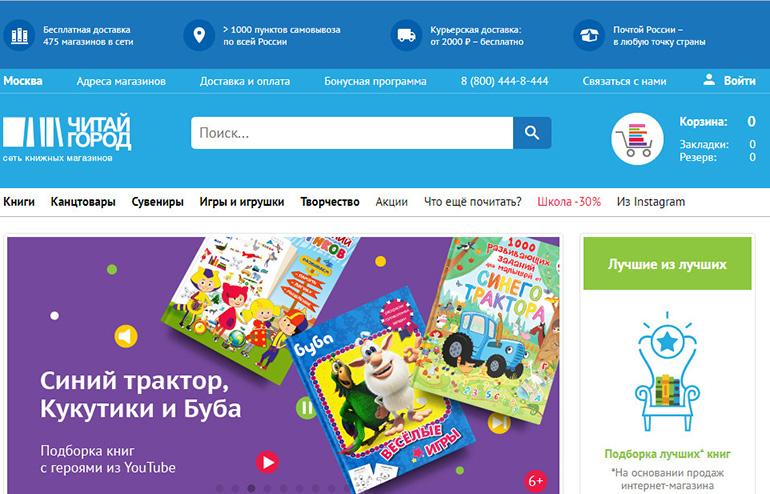
Task: Click the magnifying glass search button
Action: tap(532, 133)
